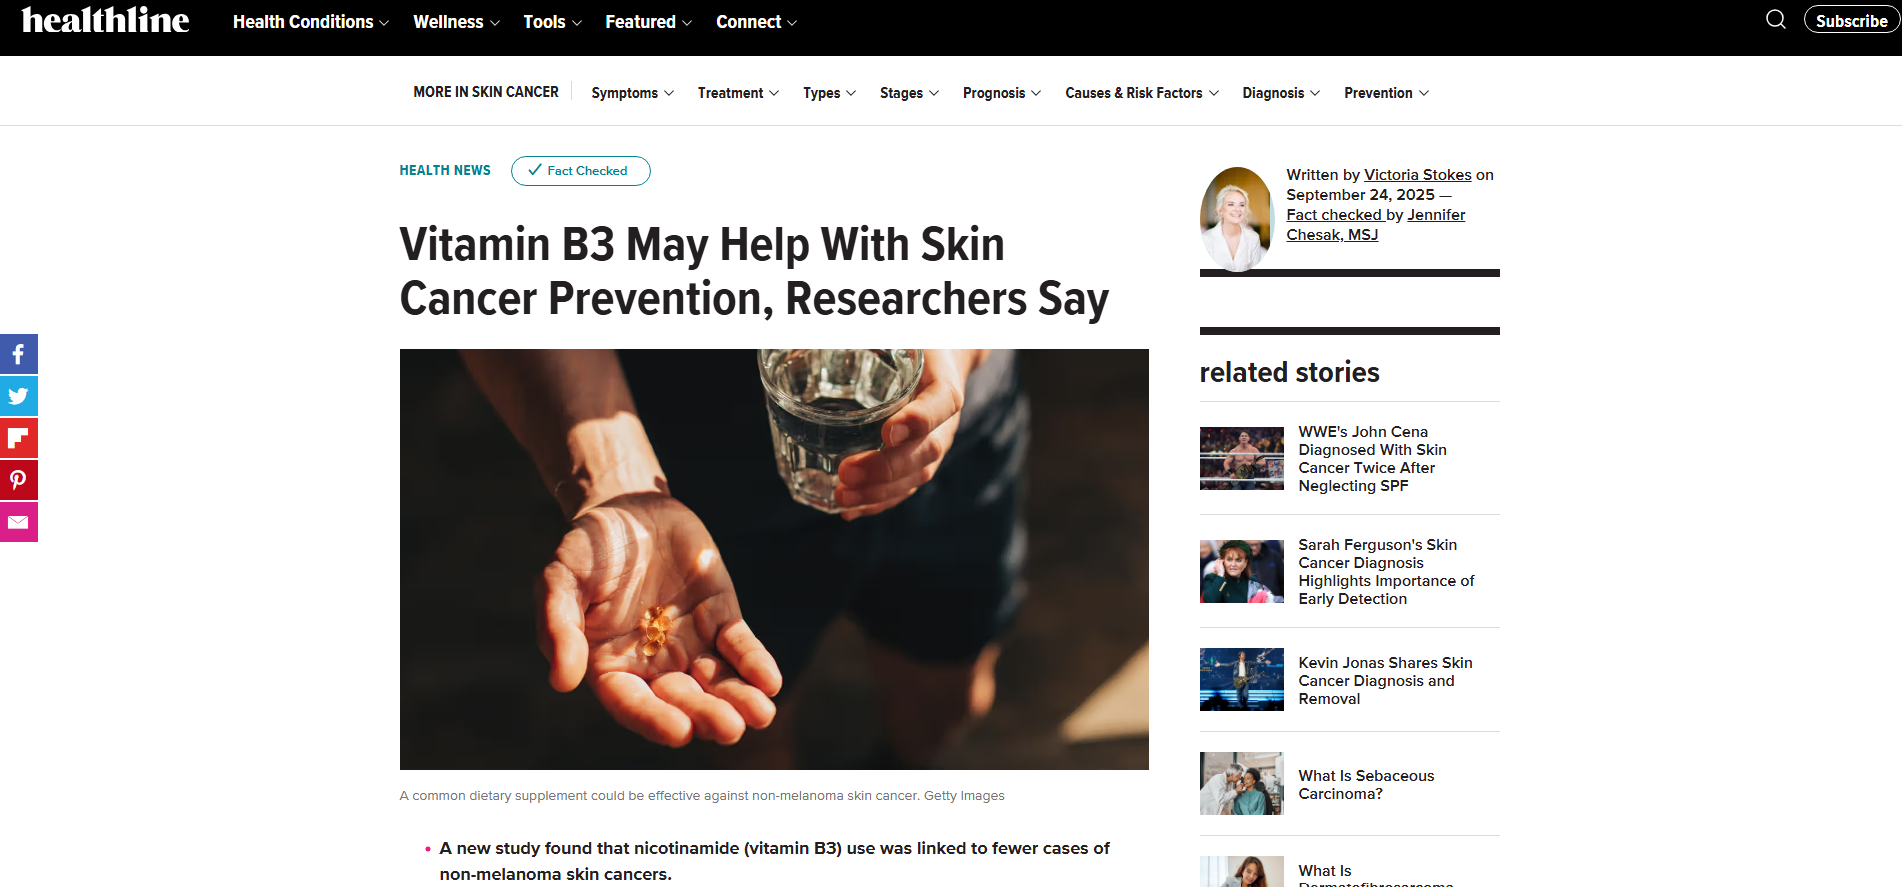Open site search magnifier icon
Screen dimensions: 1902x887
pyautogui.click(x=1776, y=19)
